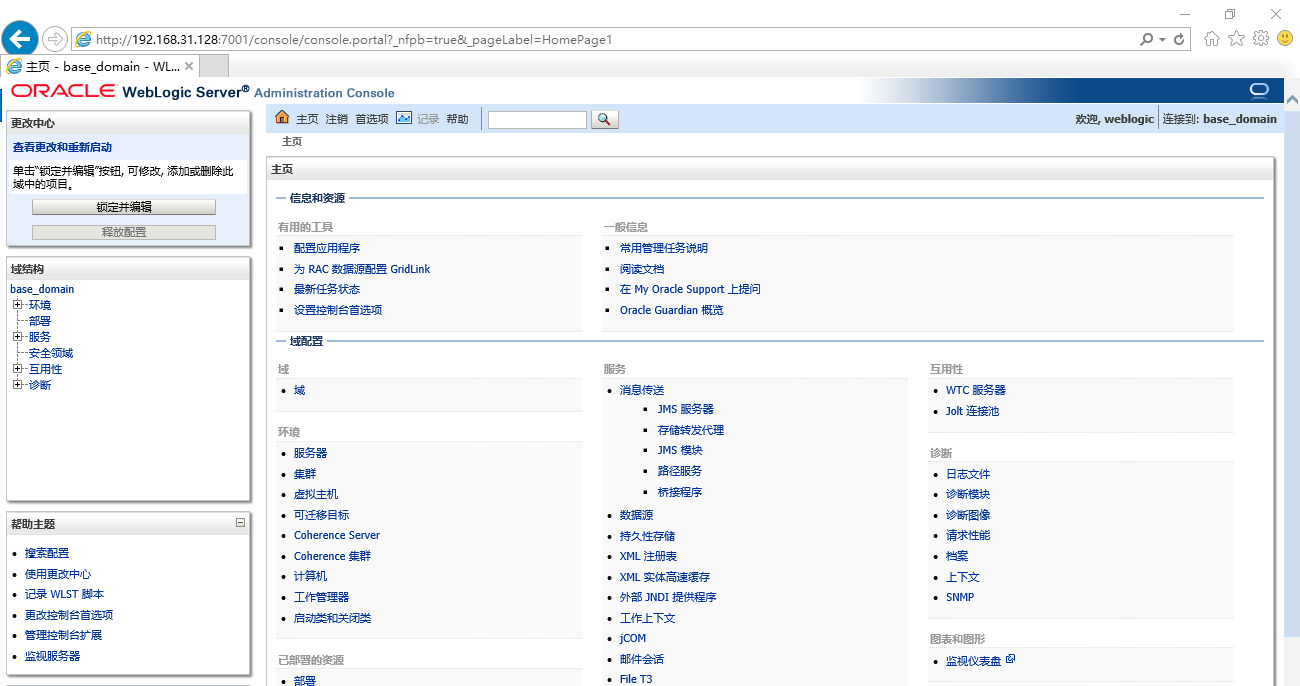Open the 配置应用程序 link
1300x686 pixels.
click(327, 248)
